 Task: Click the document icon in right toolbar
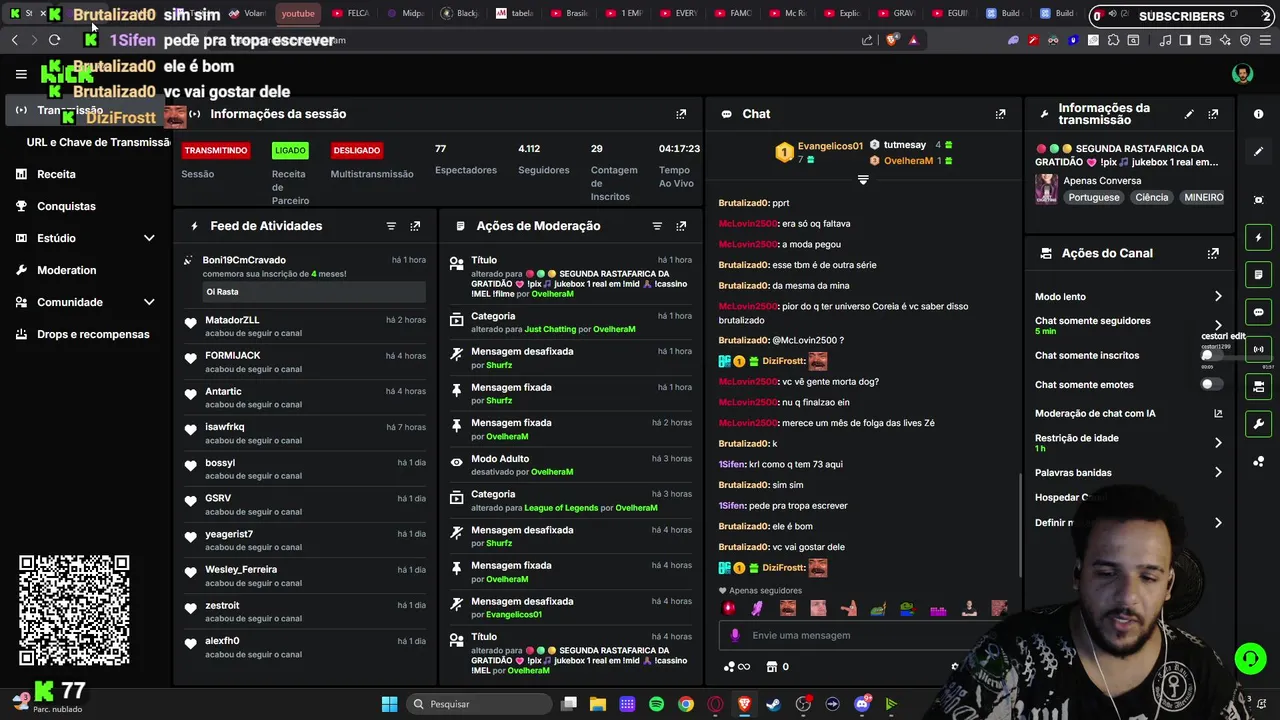tap(1259, 275)
